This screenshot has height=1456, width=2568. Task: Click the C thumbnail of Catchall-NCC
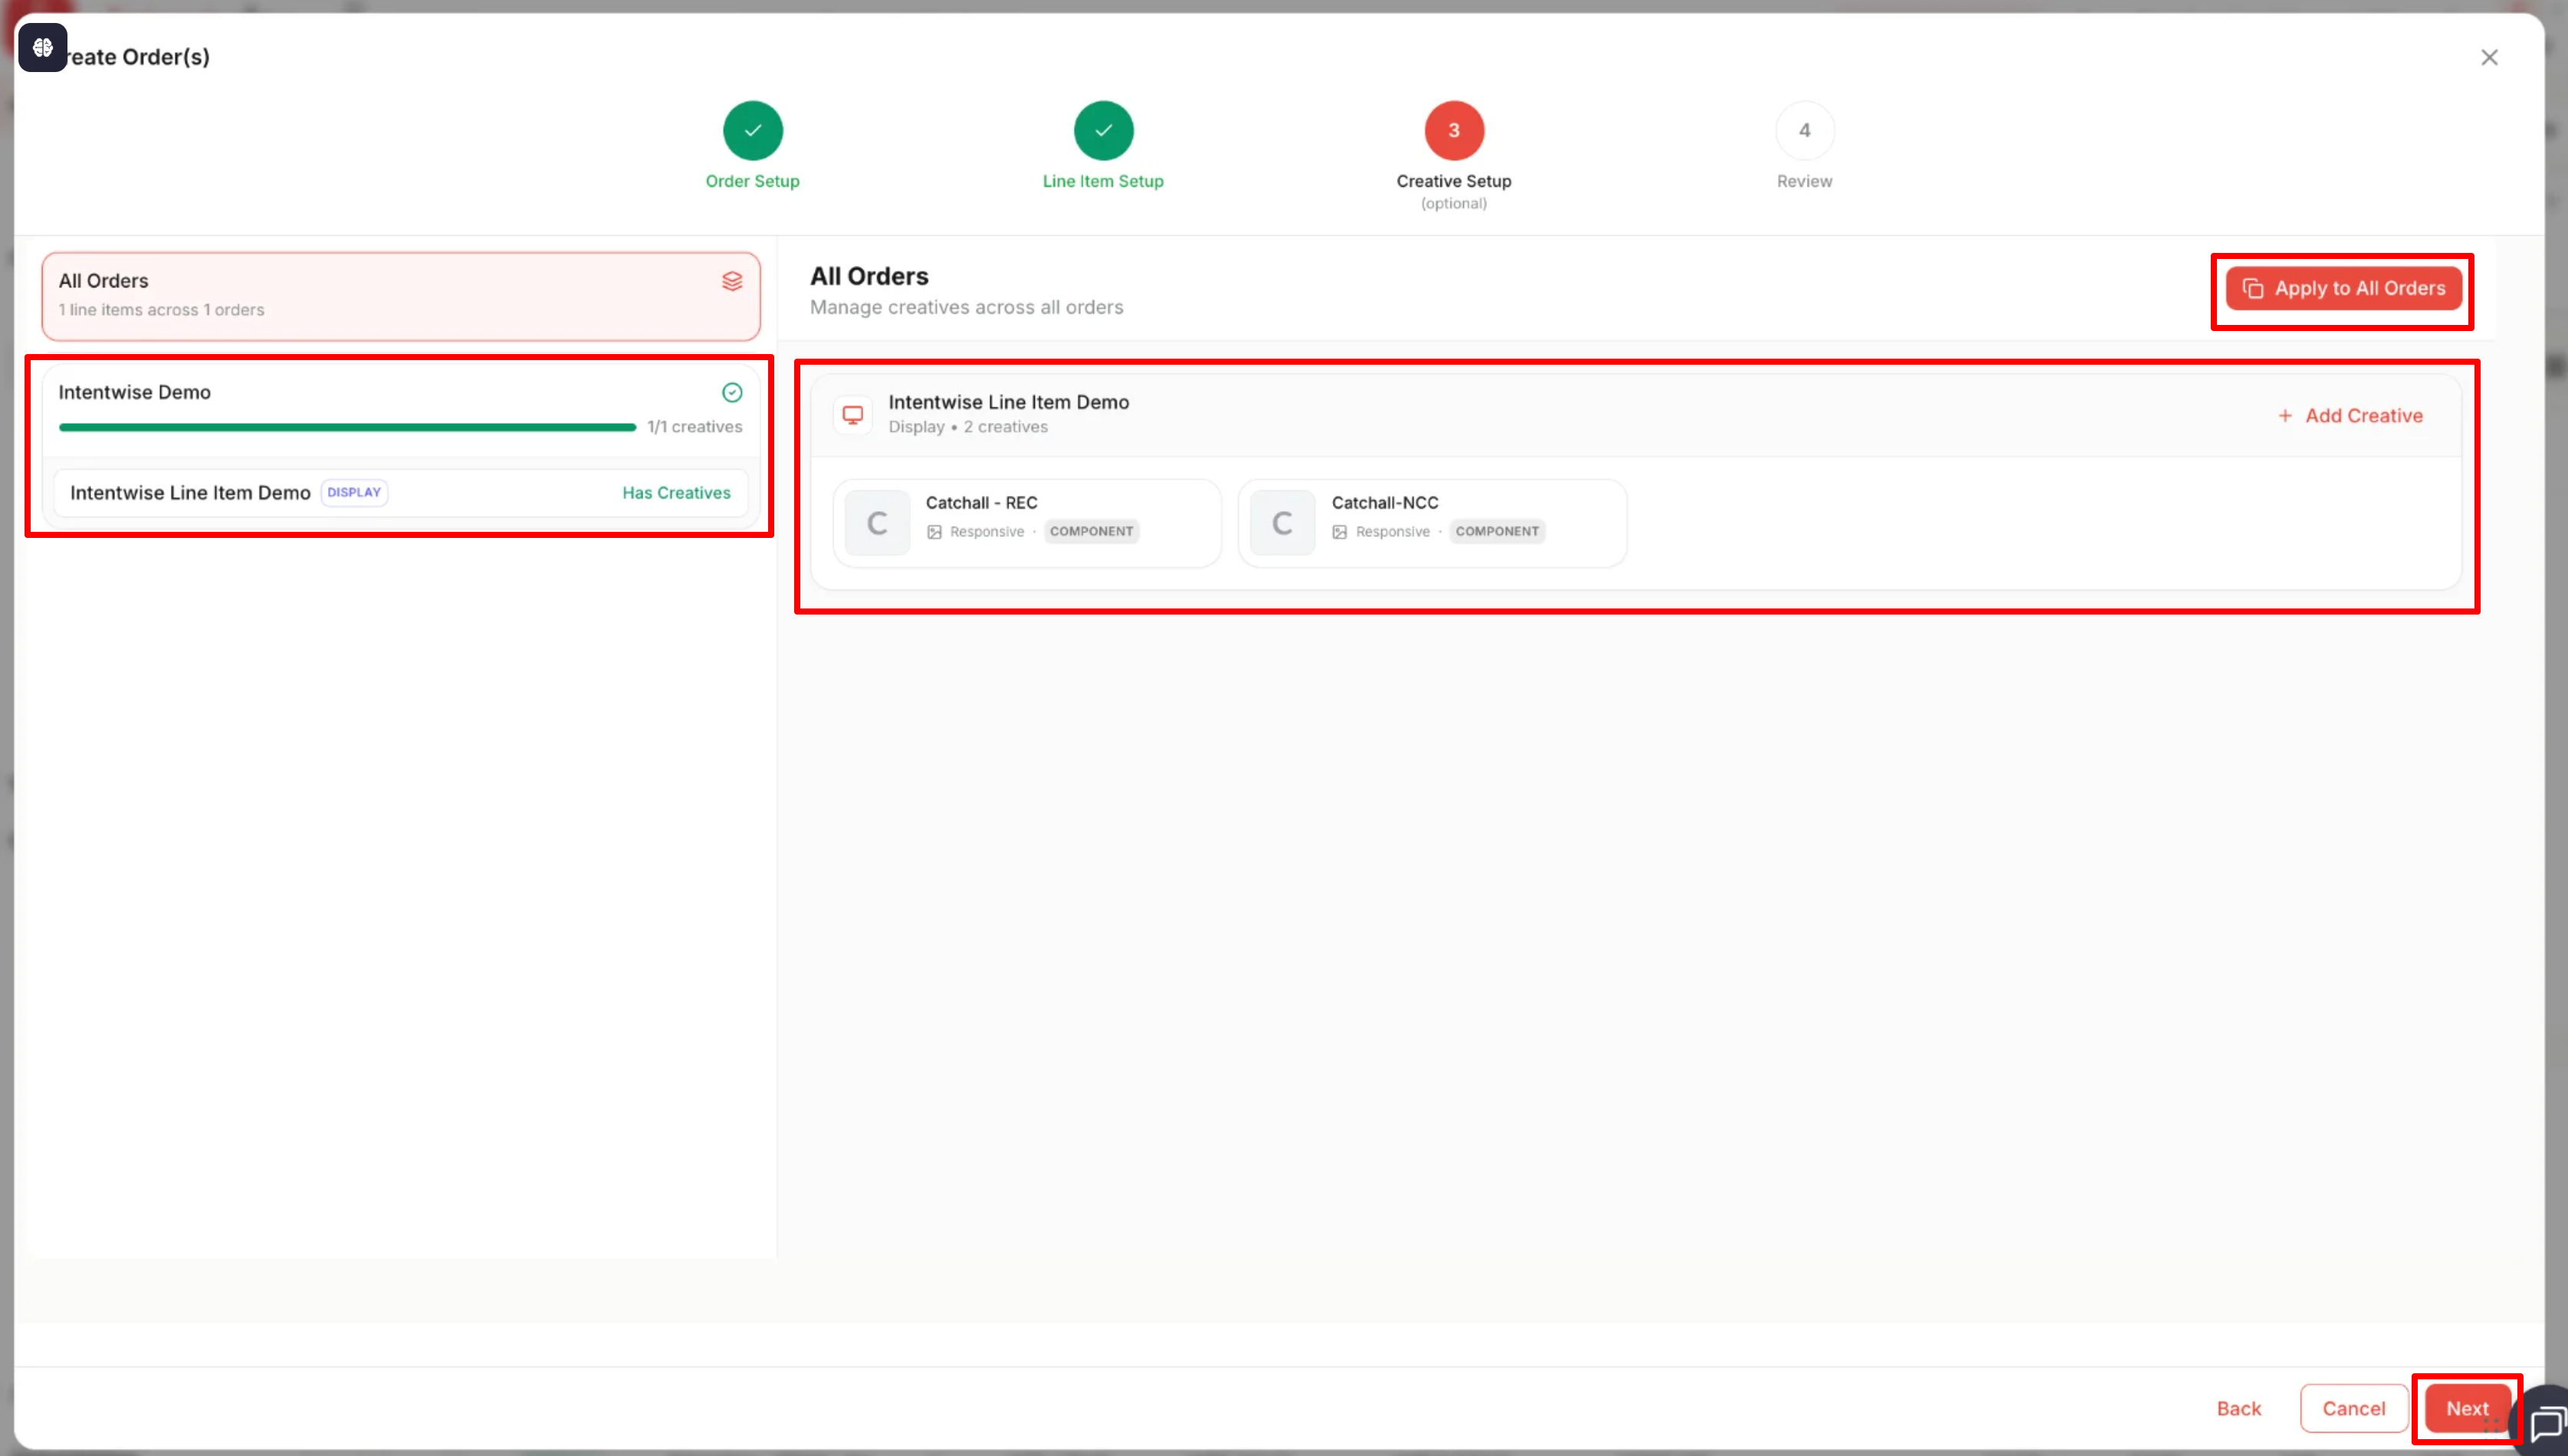tap(1282, 522)
